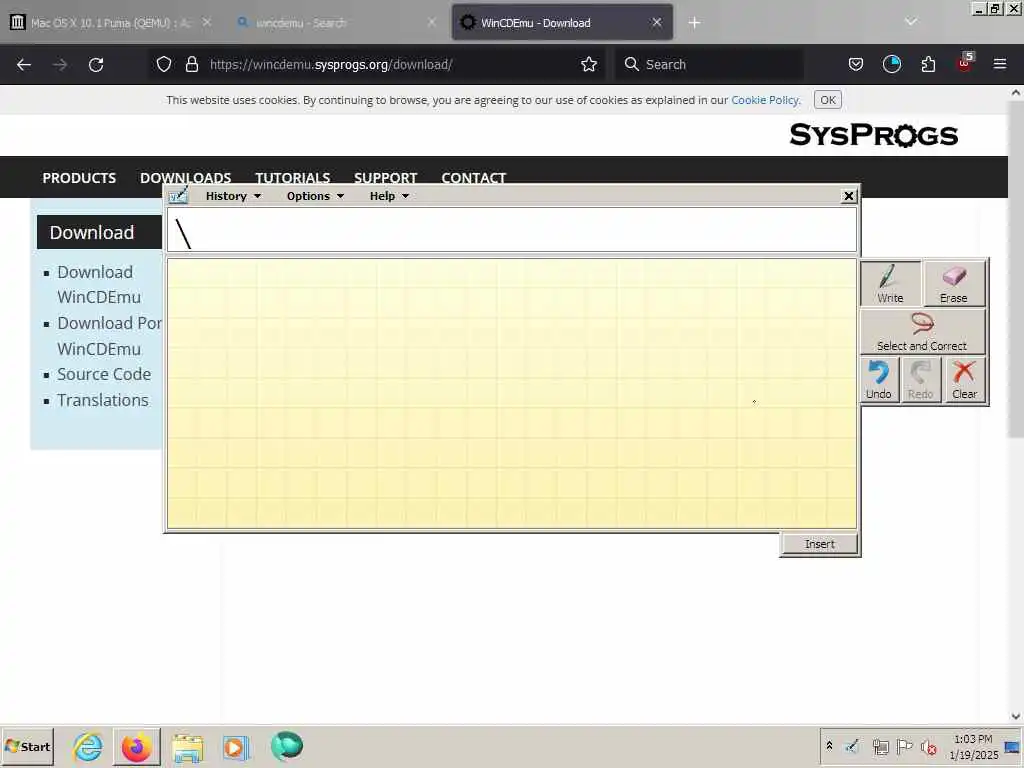Click the Firefox taskbar button
The image size is (1024, 768).
pyautogui.click(x=136, y=746)
